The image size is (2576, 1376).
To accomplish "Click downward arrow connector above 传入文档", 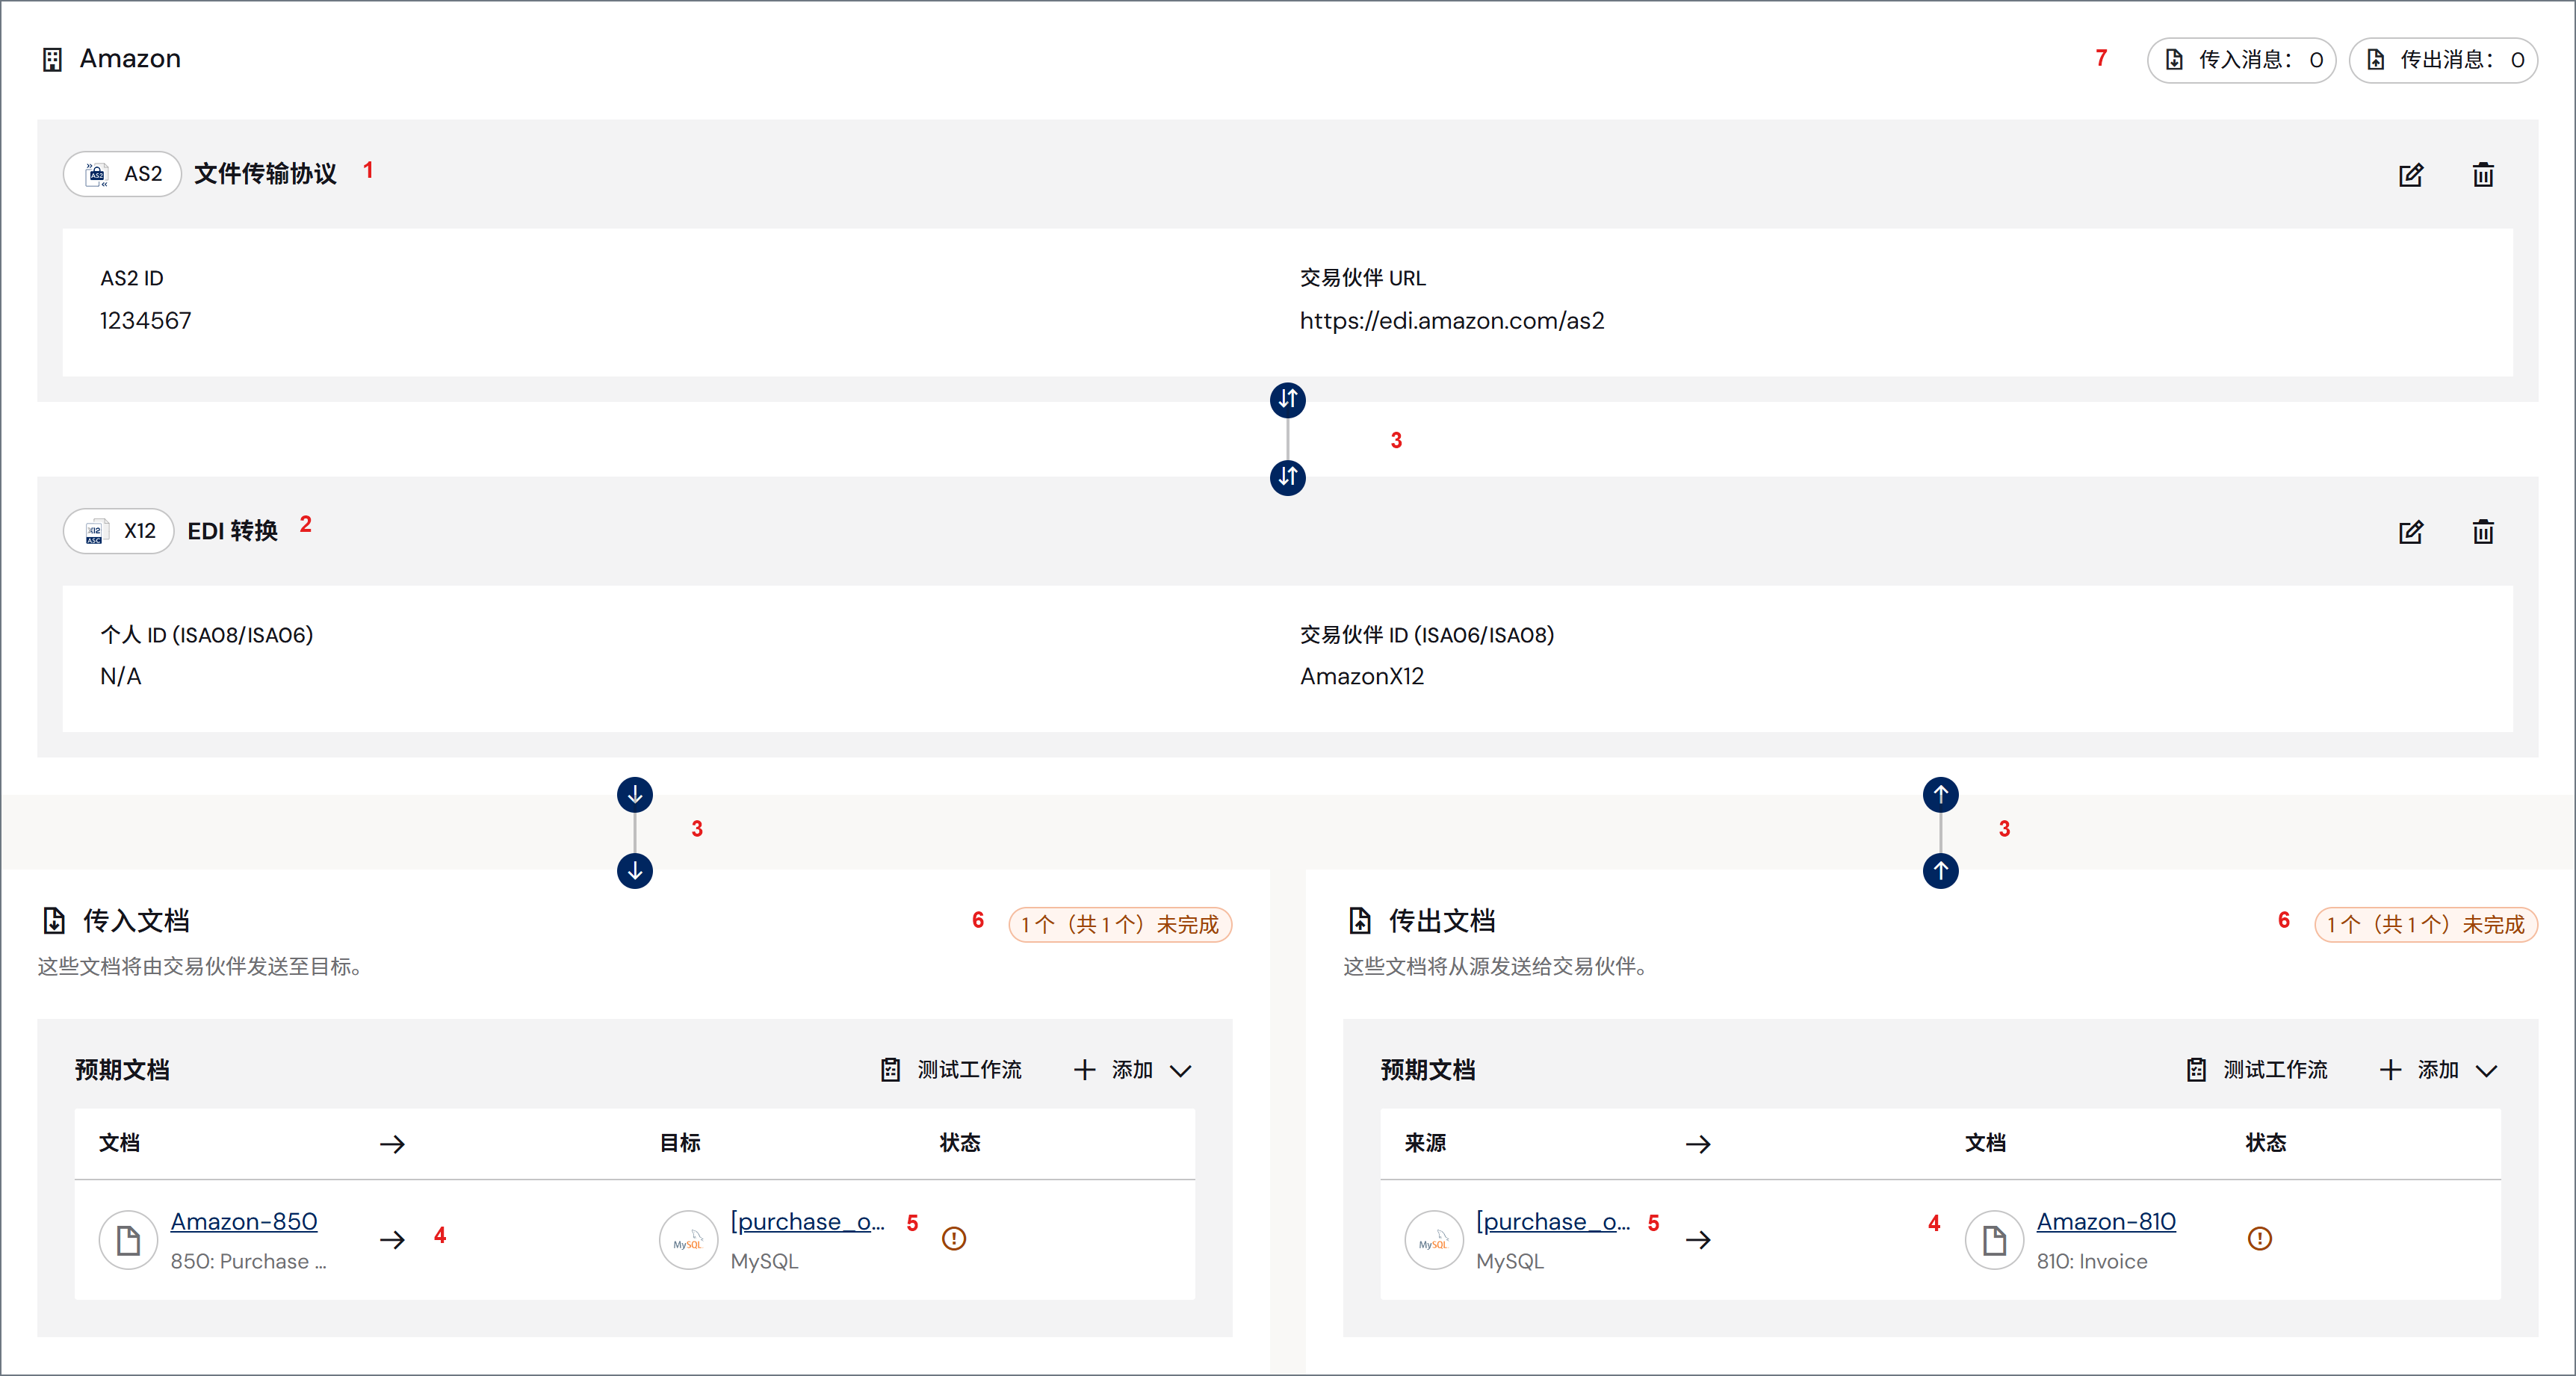I will (635, 871).
